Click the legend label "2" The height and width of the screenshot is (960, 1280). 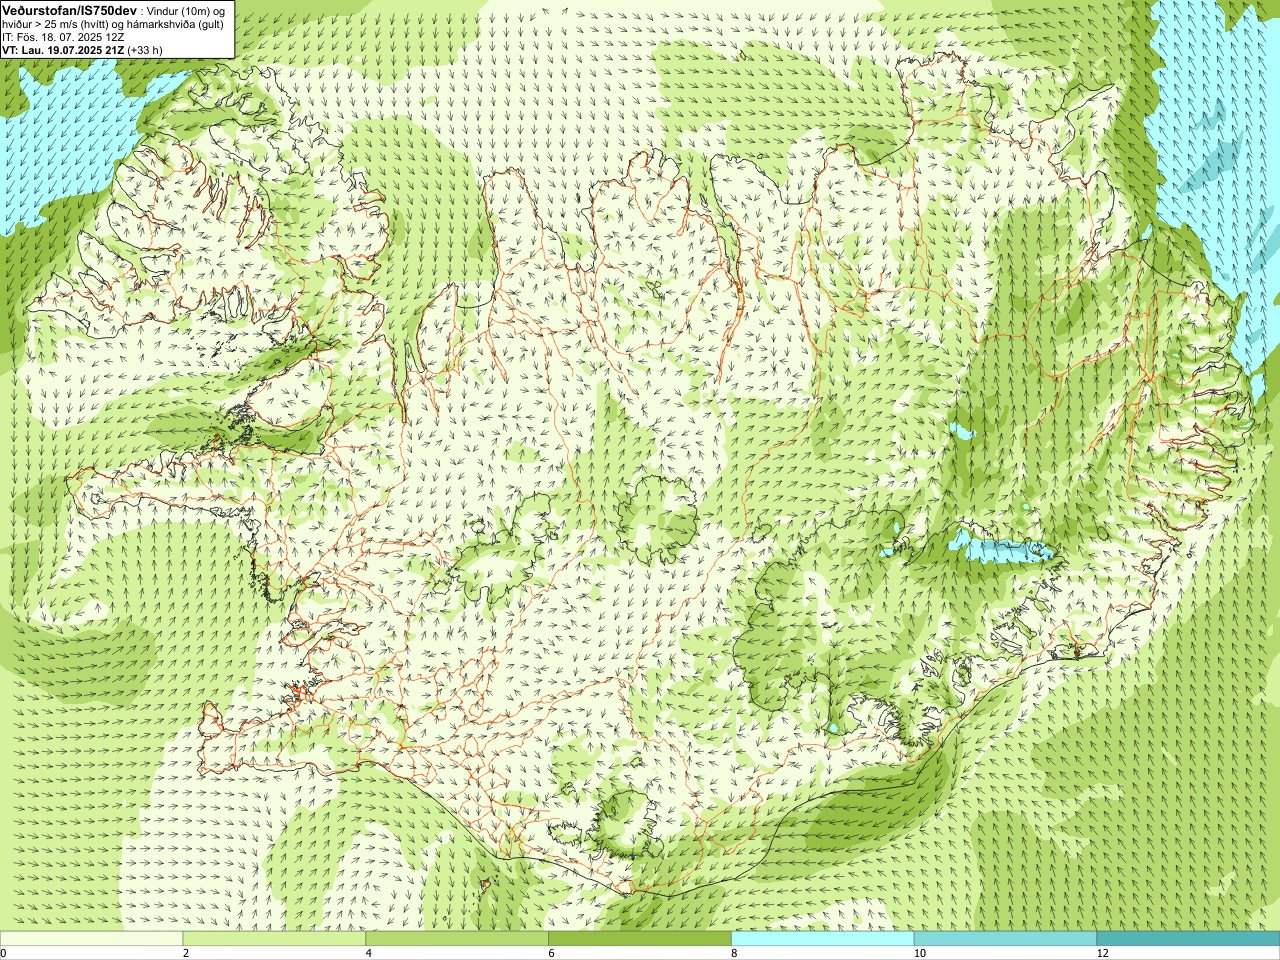(x=186, y=953)
